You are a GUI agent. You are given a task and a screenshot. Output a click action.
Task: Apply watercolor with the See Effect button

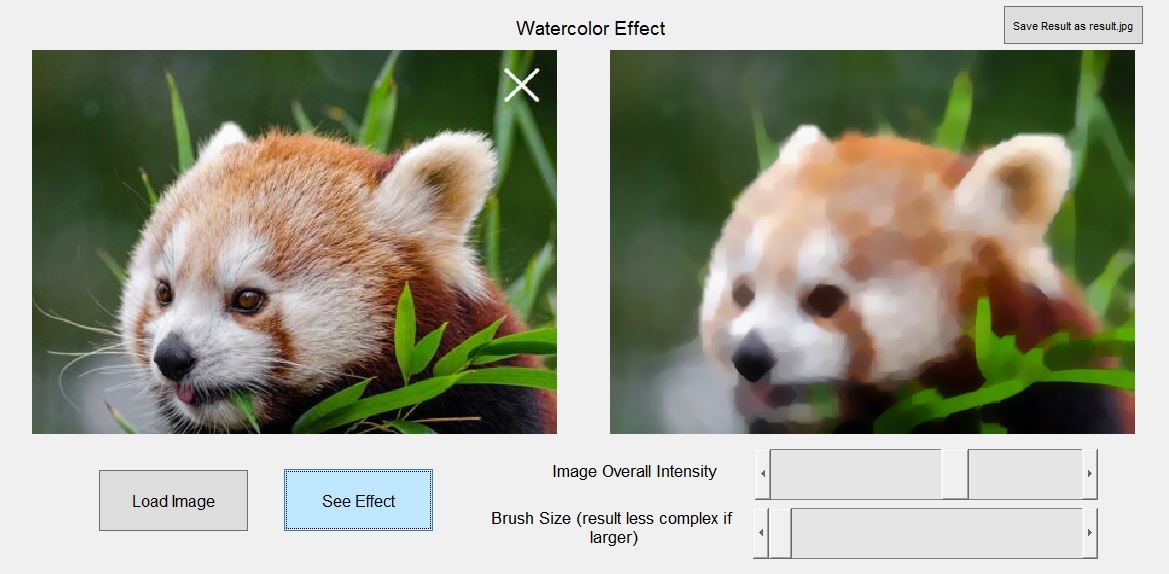tap(358, 500)
